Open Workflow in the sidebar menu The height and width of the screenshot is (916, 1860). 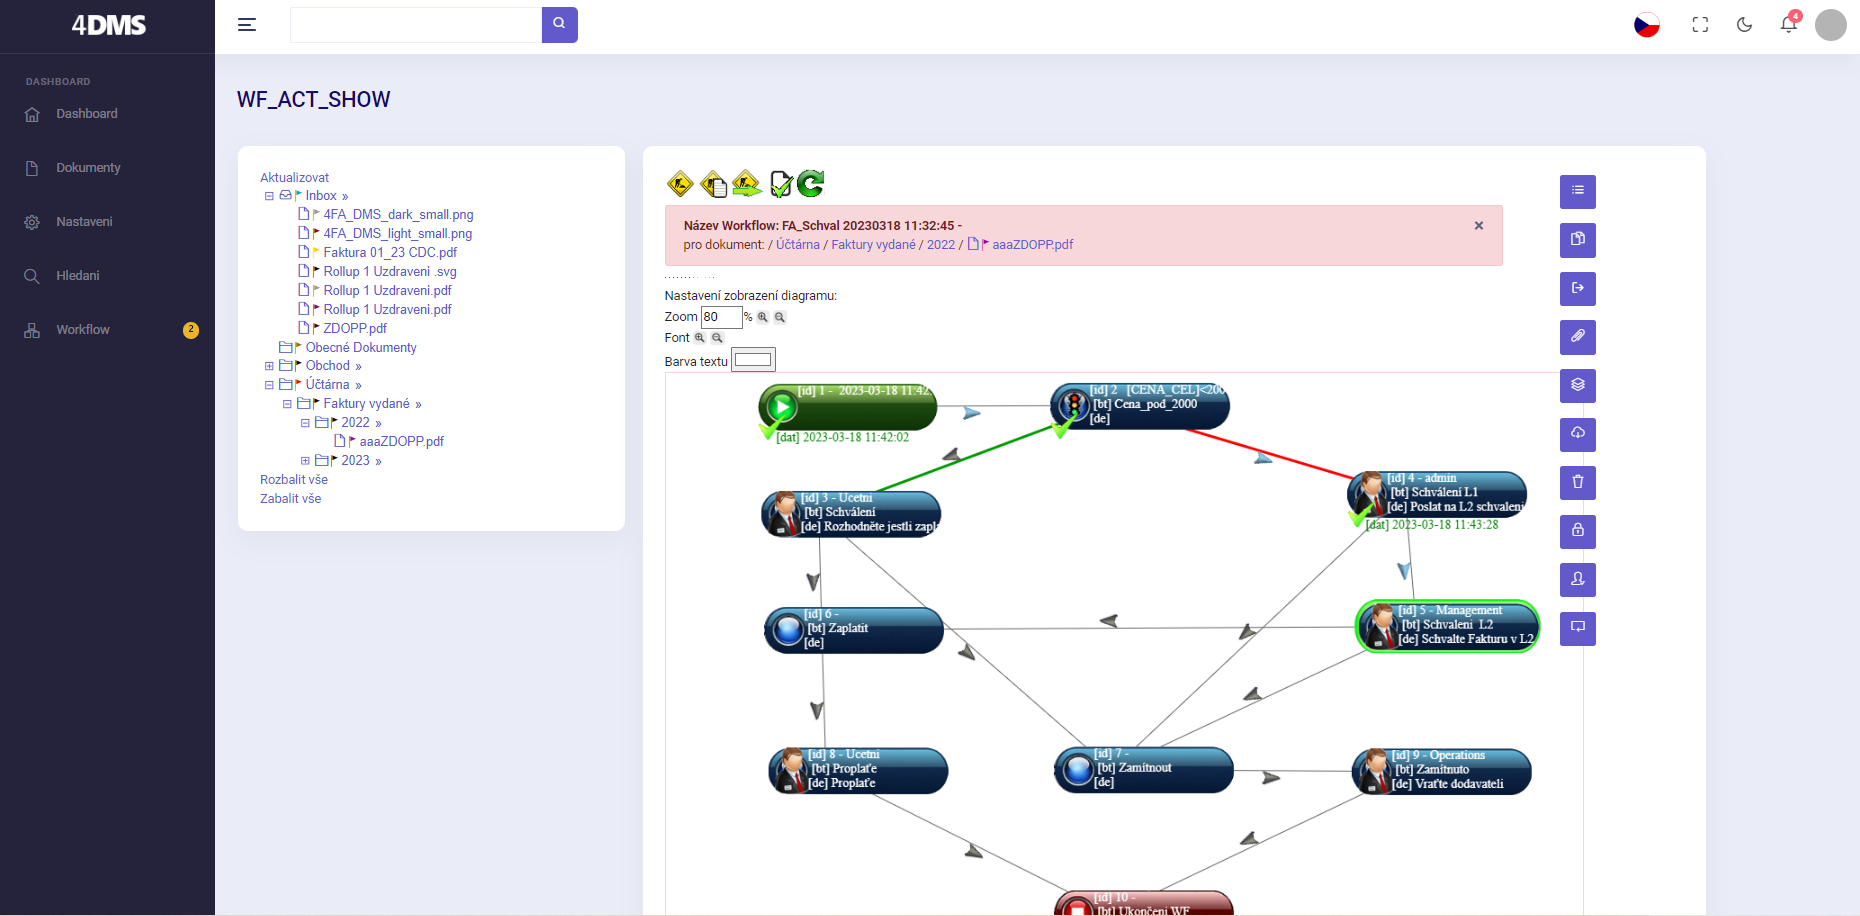pos(83,330)
